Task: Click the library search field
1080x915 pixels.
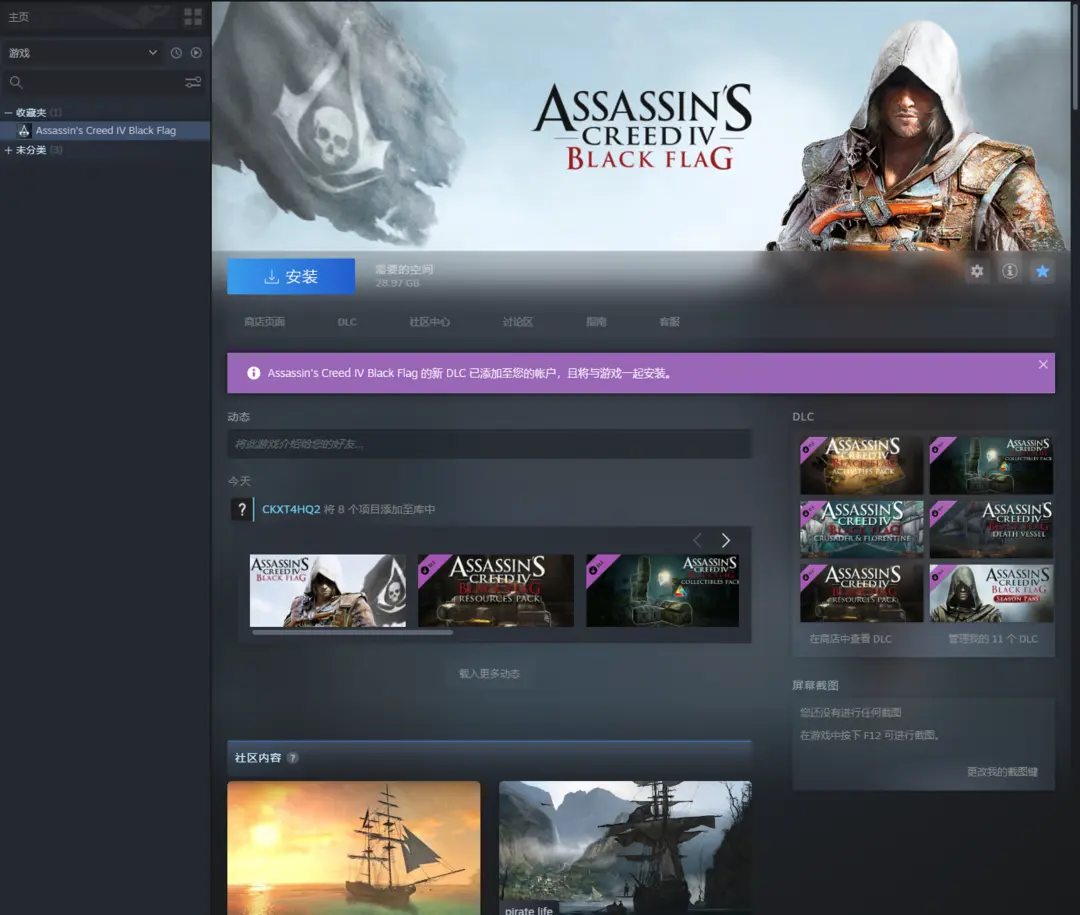Action: pos(103,83)
